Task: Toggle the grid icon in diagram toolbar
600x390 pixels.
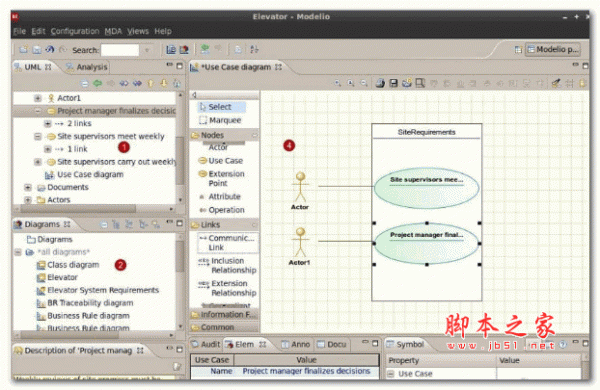Action: pos(570,83)
